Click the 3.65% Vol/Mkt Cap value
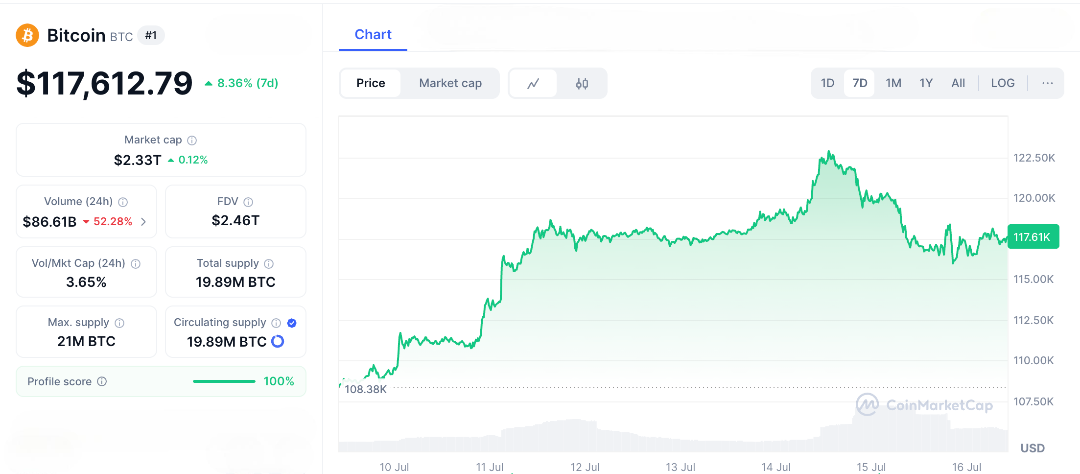Viewport: 1080px width, 474px height. click(86, 282)
